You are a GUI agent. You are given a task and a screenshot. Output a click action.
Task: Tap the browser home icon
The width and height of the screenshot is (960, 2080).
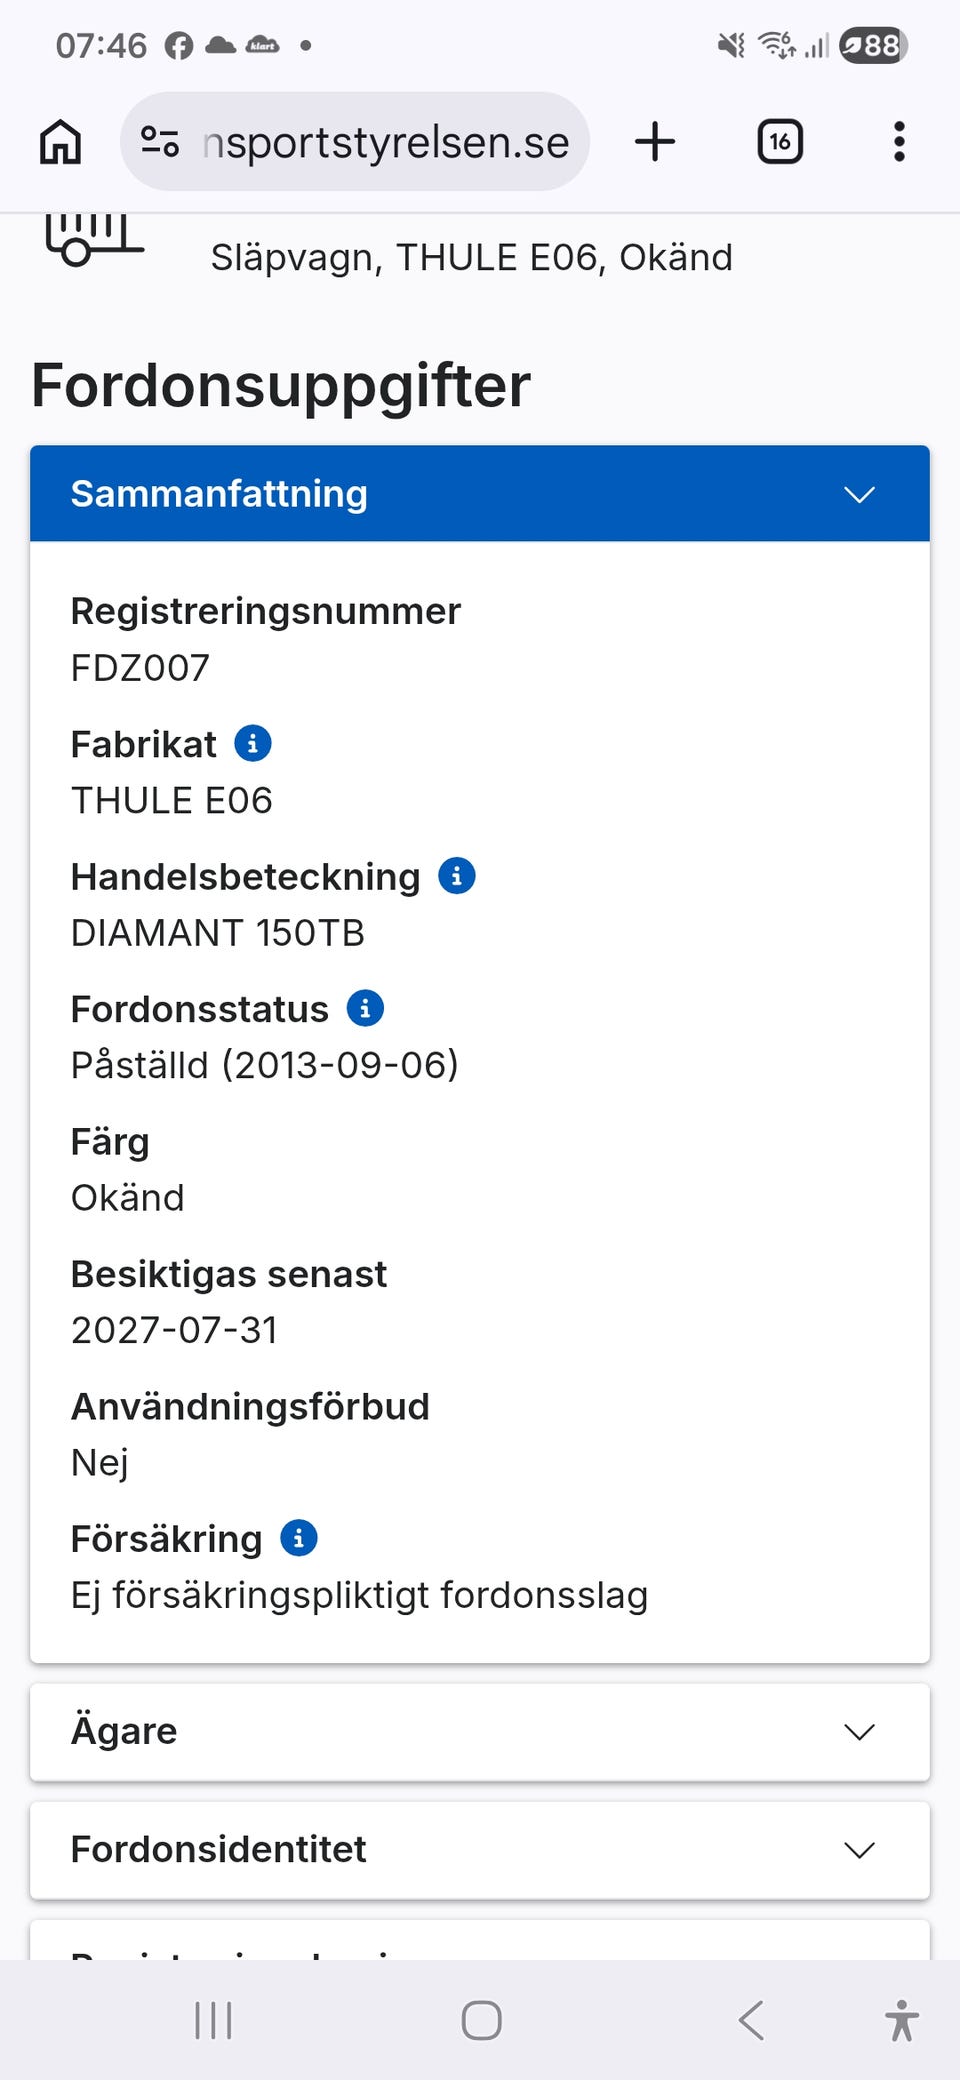click(x=61, y=142)
